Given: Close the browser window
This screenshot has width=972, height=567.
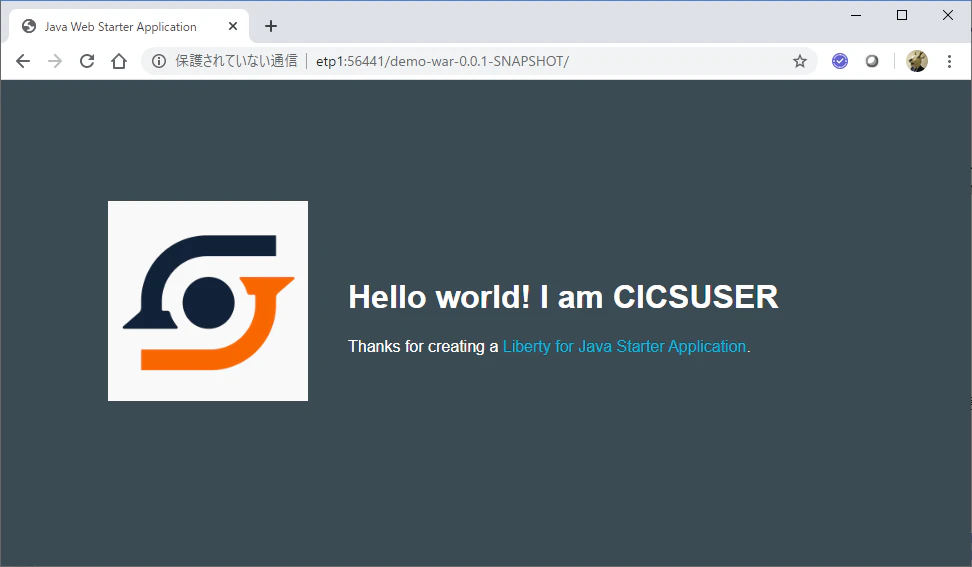Looking at the screenshot, I should pyautogui.click(x=948, y=15).
